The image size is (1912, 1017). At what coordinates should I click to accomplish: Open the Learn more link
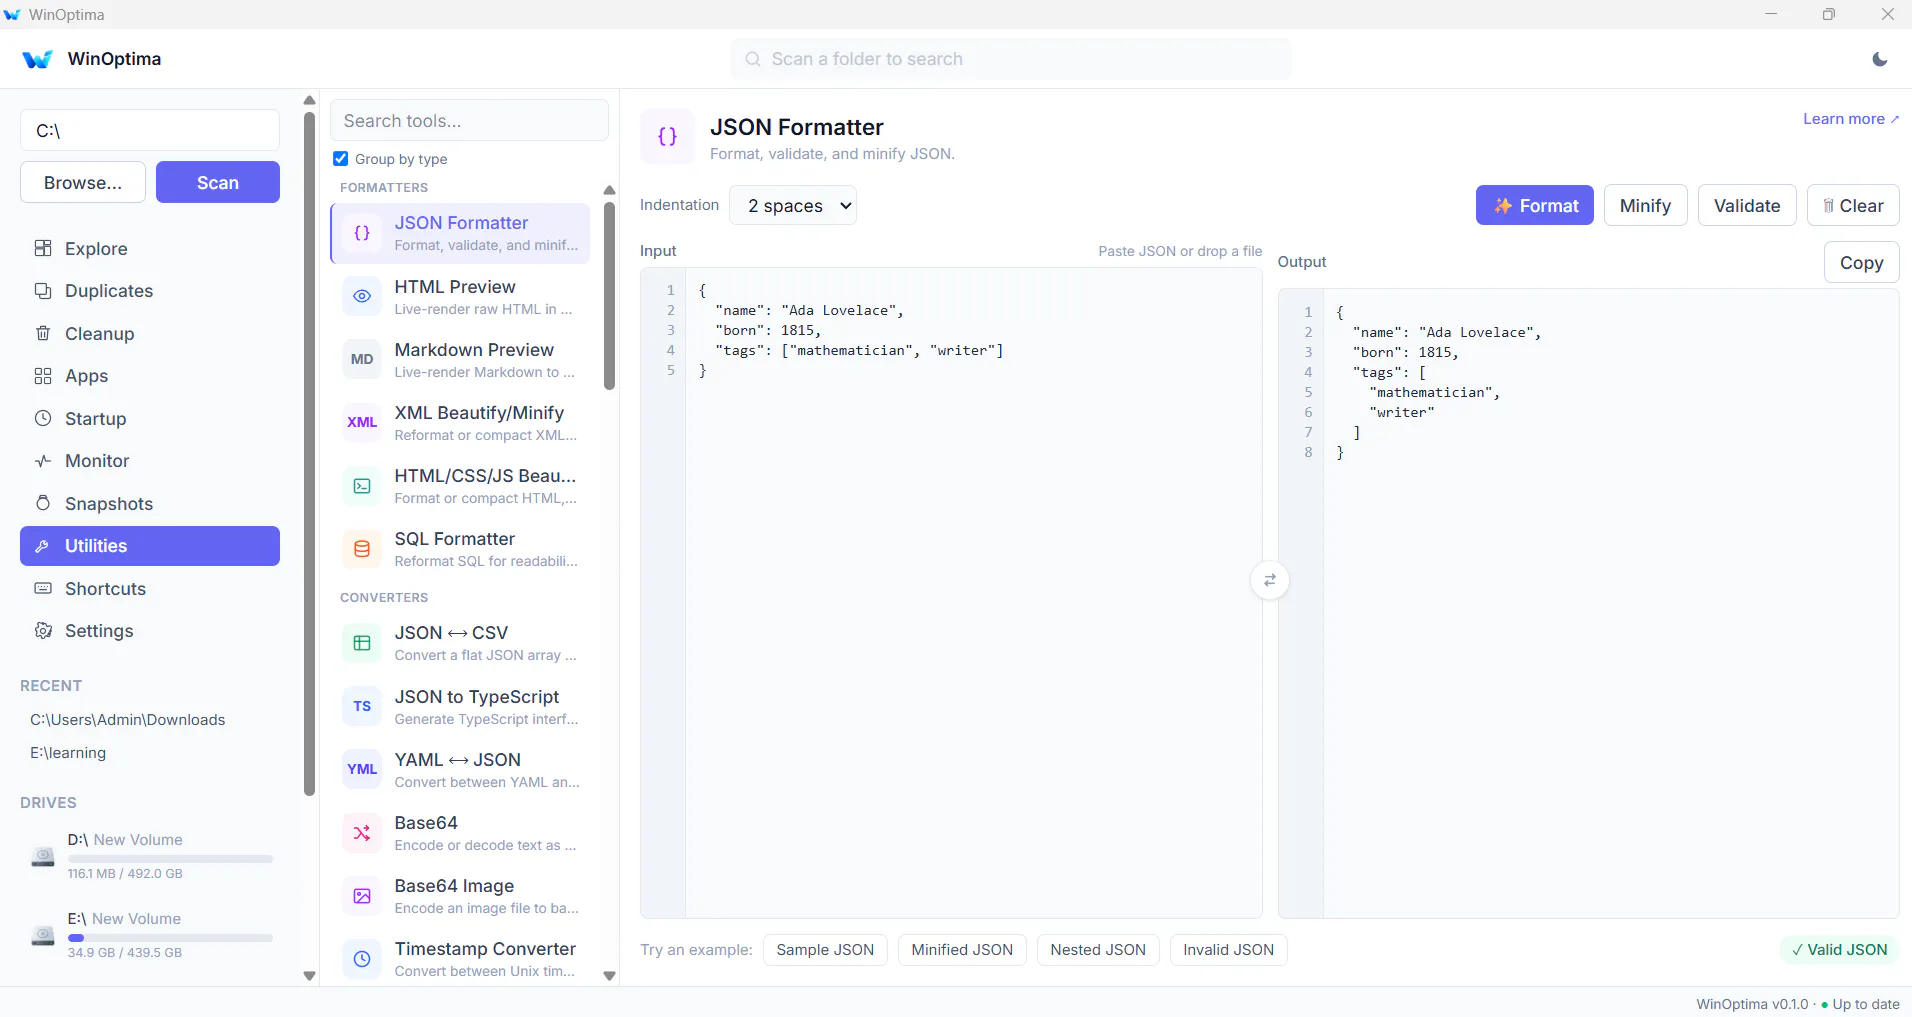(1851, 119)
